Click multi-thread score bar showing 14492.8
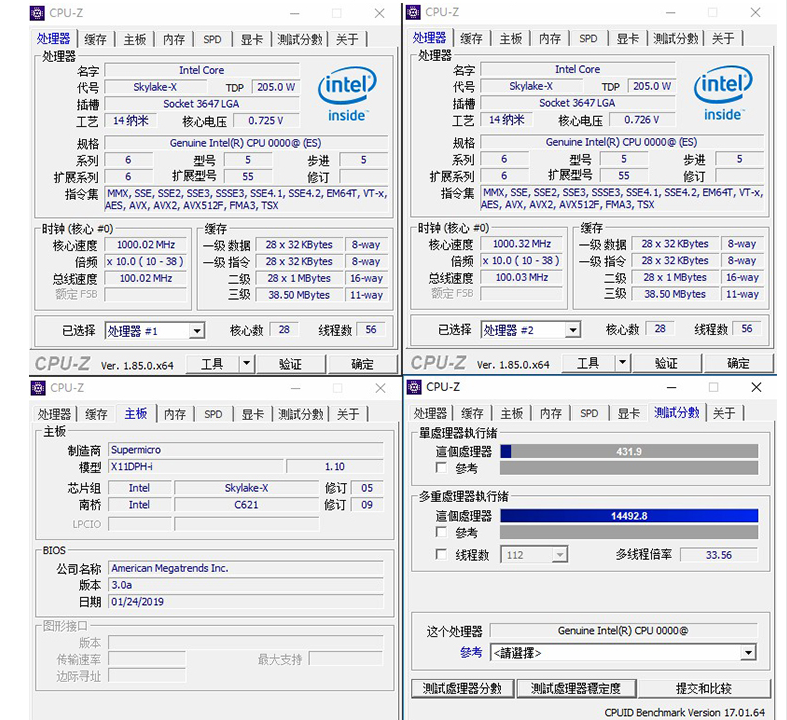The image size is (787, 720). (629, 515)
